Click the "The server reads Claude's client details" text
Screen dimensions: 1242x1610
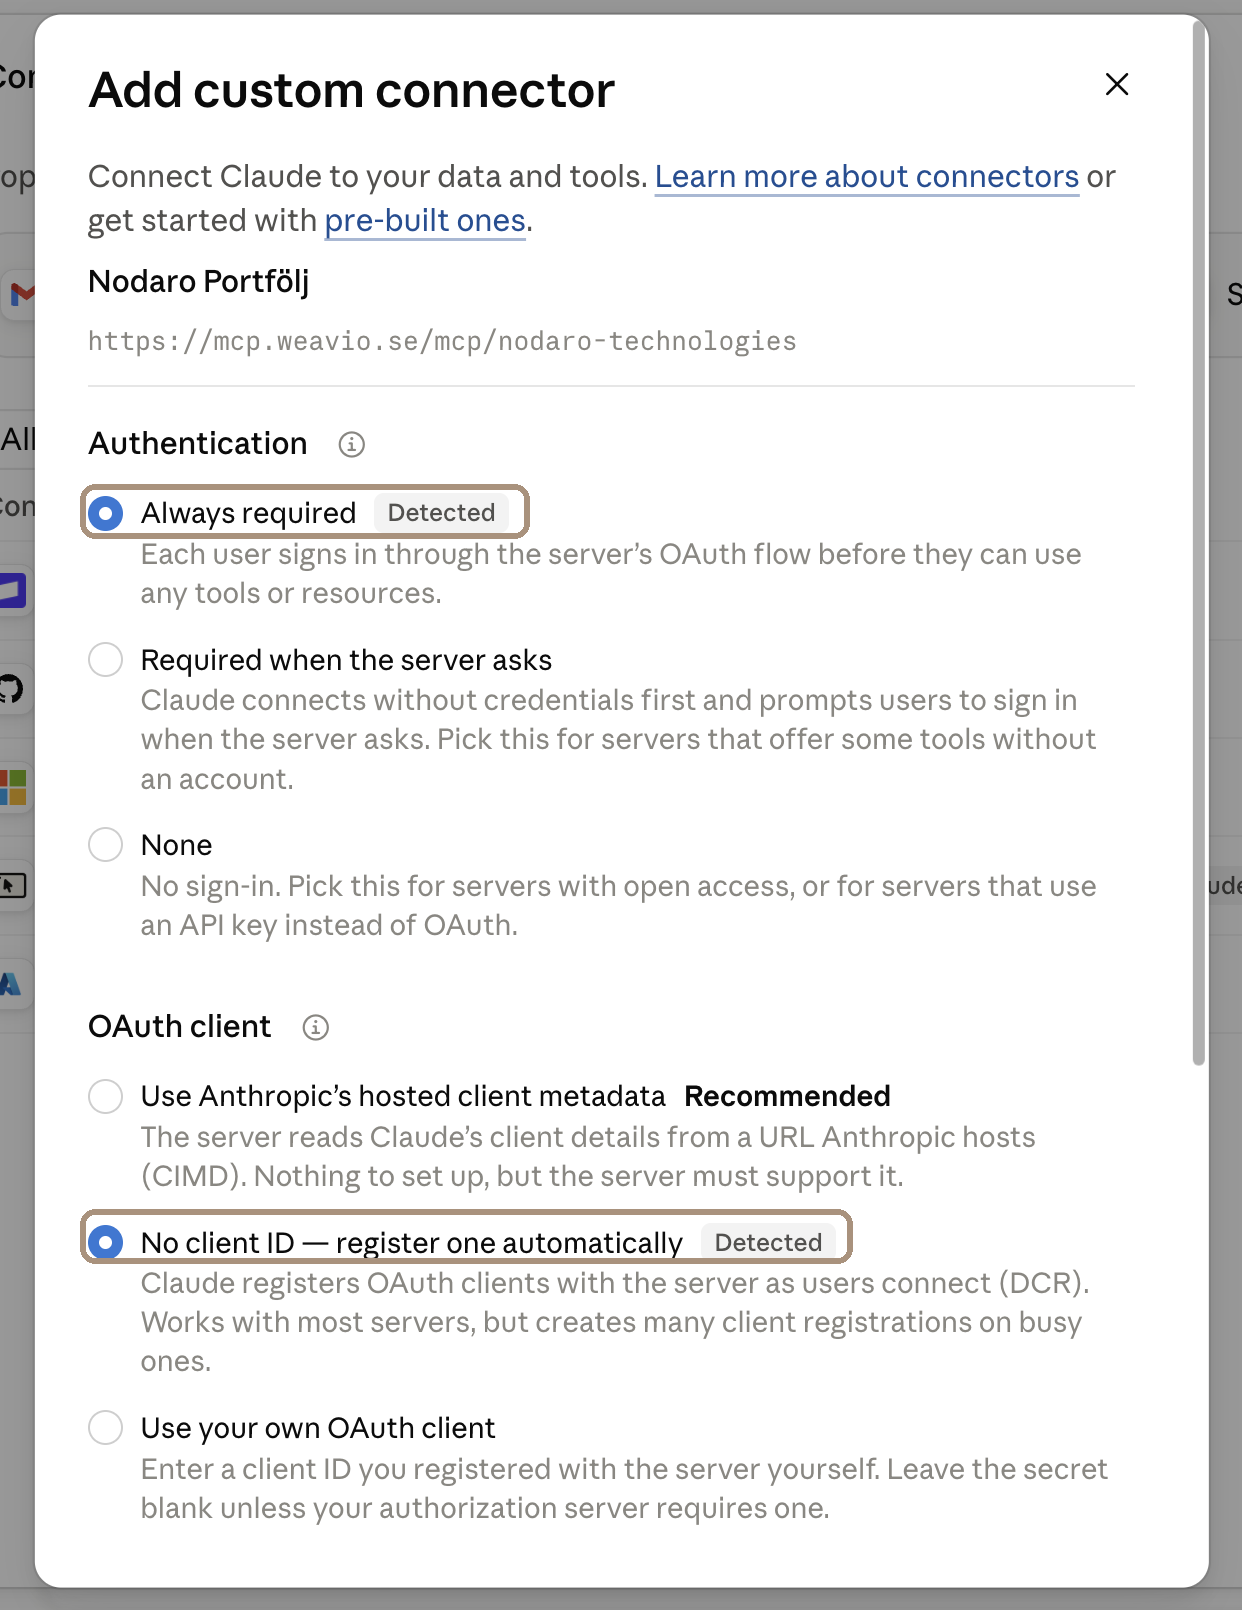[588, 1157]
